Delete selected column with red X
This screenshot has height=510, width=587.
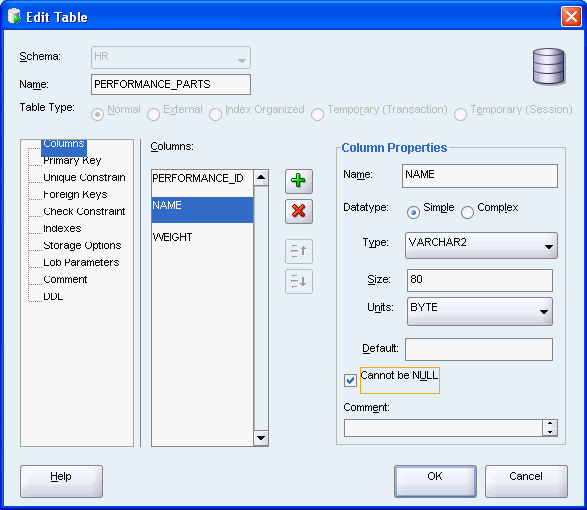point(299,211)
